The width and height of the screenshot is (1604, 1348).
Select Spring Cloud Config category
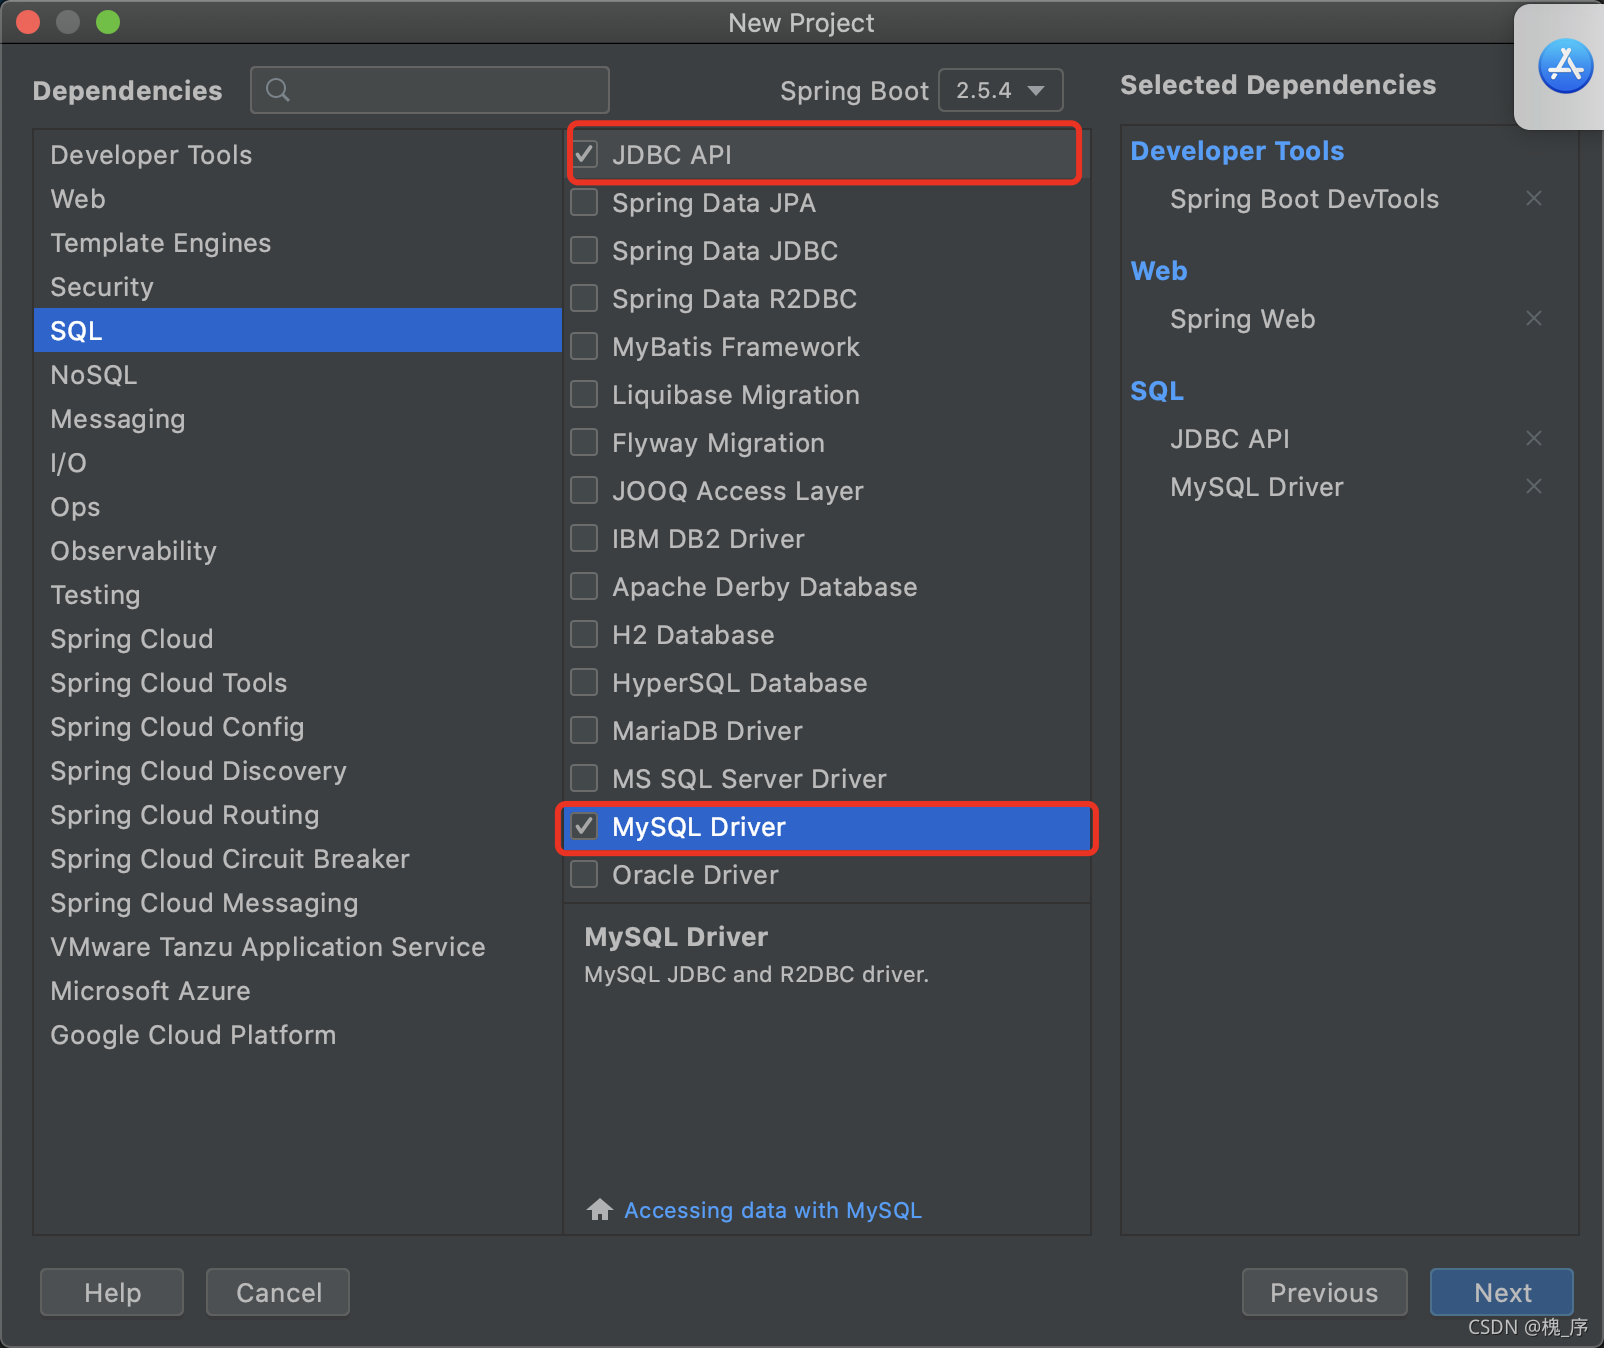(298, 727)
